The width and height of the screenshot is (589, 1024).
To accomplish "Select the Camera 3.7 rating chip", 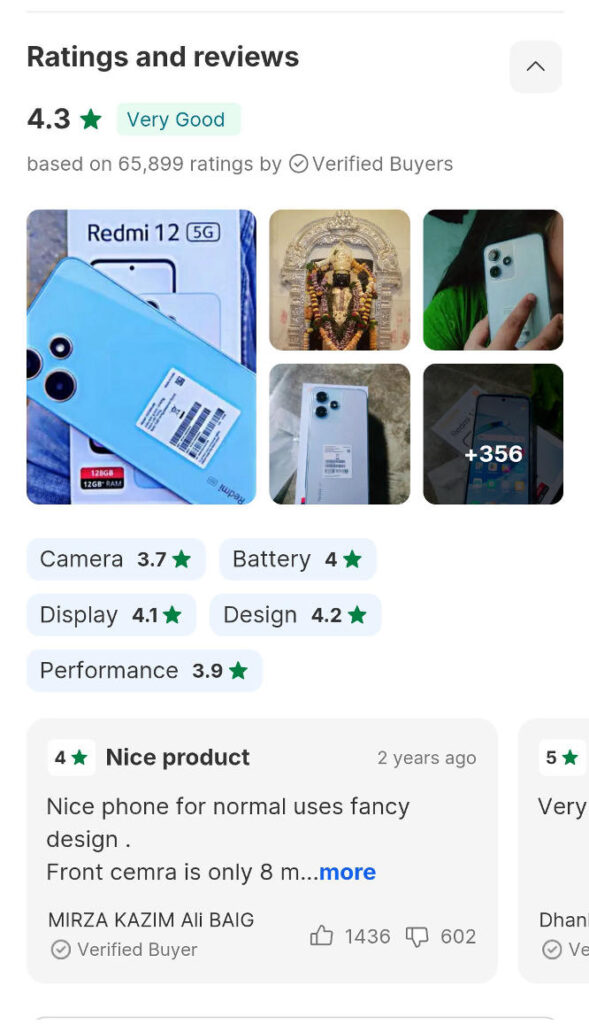I will [116, 559].
